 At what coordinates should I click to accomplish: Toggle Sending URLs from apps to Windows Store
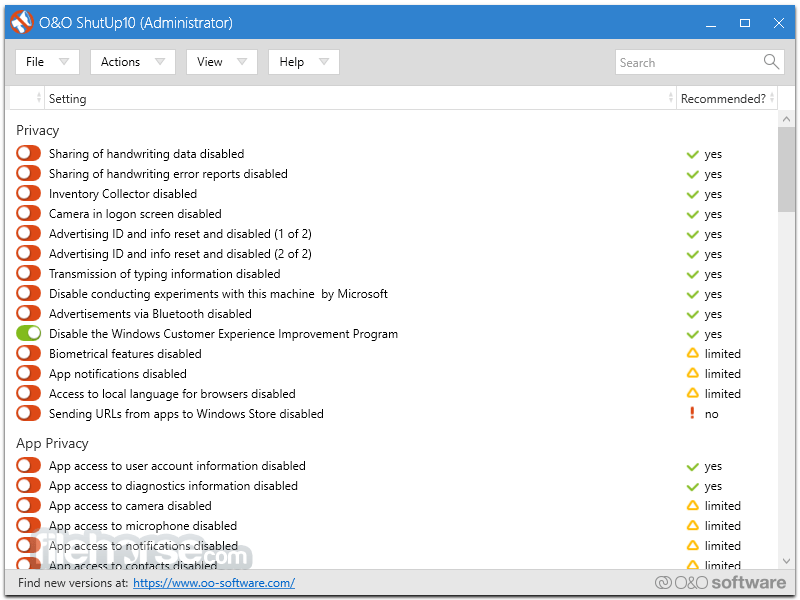pos(28,413)
